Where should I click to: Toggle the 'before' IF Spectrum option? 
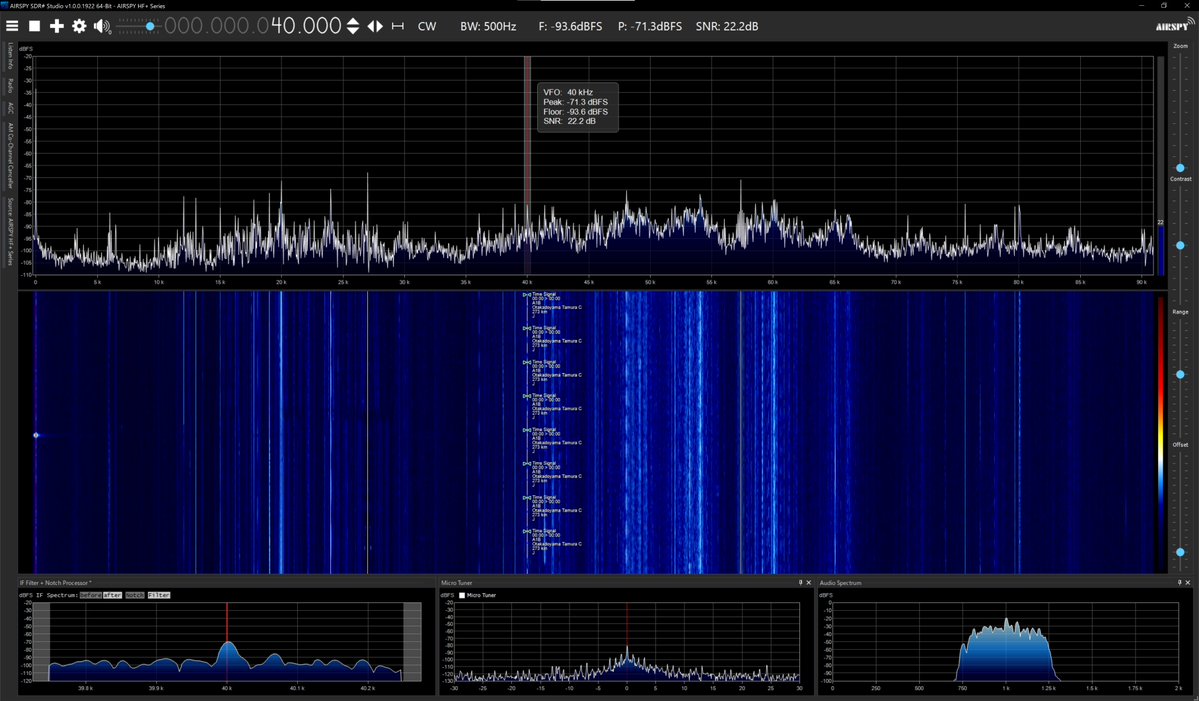point(90,595)
